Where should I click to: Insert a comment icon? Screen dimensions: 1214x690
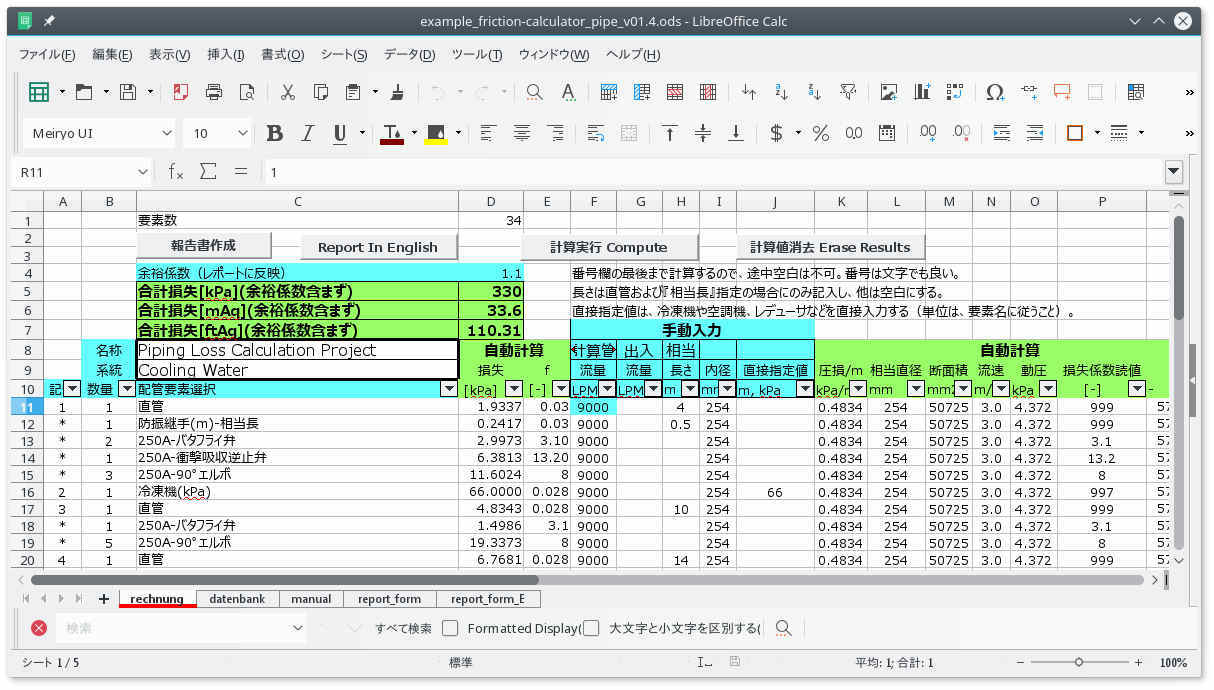(x=1062, y=92)
